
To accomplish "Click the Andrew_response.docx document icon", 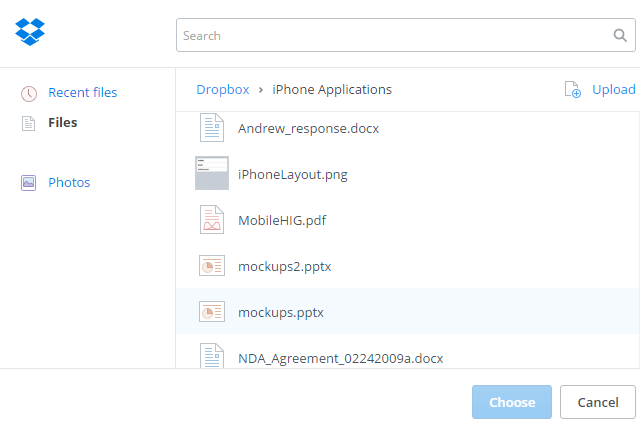I will tap(212, 128).
